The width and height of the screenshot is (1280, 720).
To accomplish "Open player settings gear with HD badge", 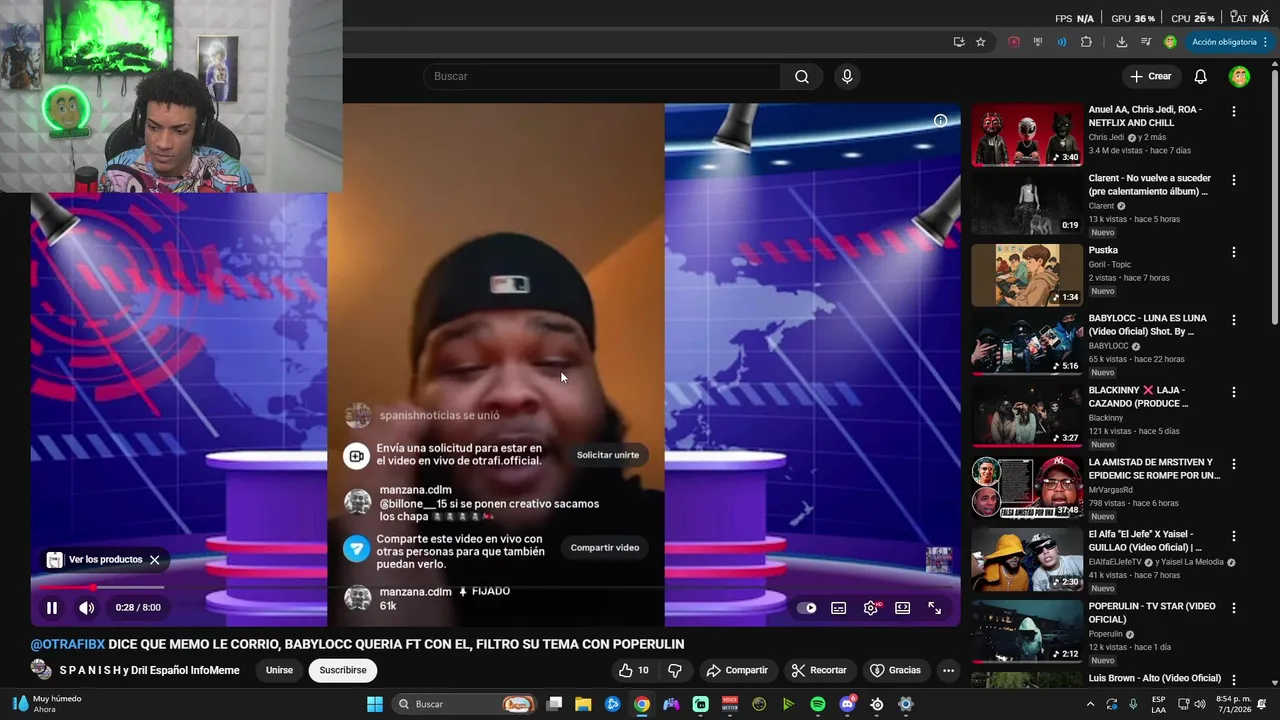I will point(871,608).
